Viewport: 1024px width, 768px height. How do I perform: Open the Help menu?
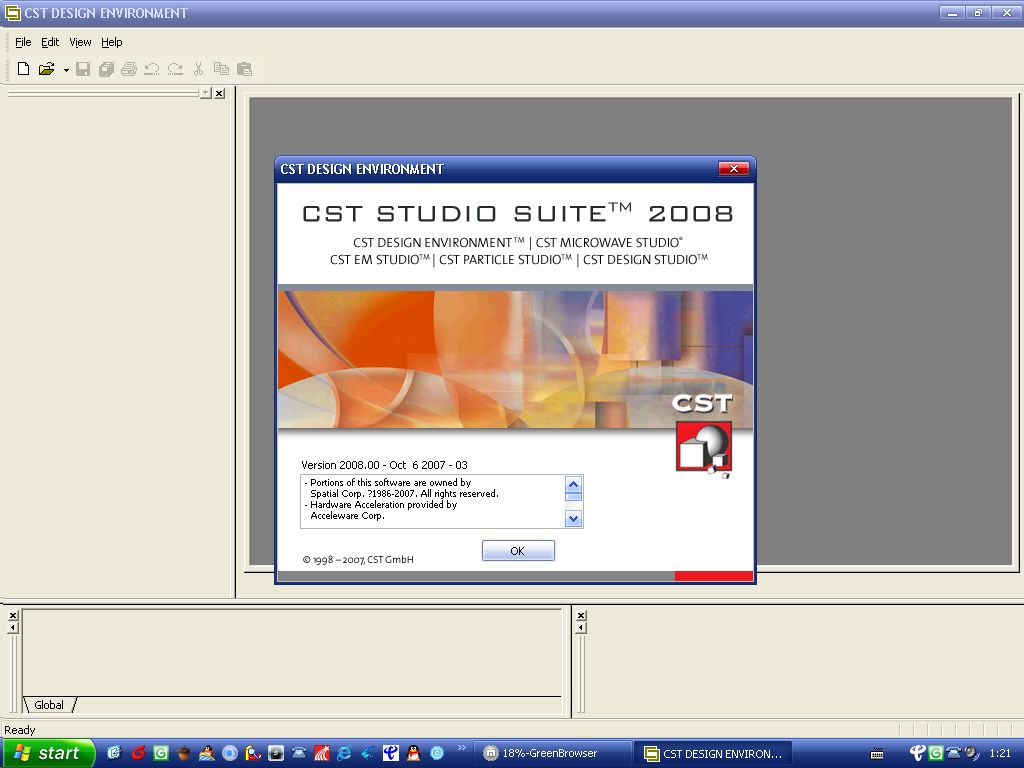point(112,42)
